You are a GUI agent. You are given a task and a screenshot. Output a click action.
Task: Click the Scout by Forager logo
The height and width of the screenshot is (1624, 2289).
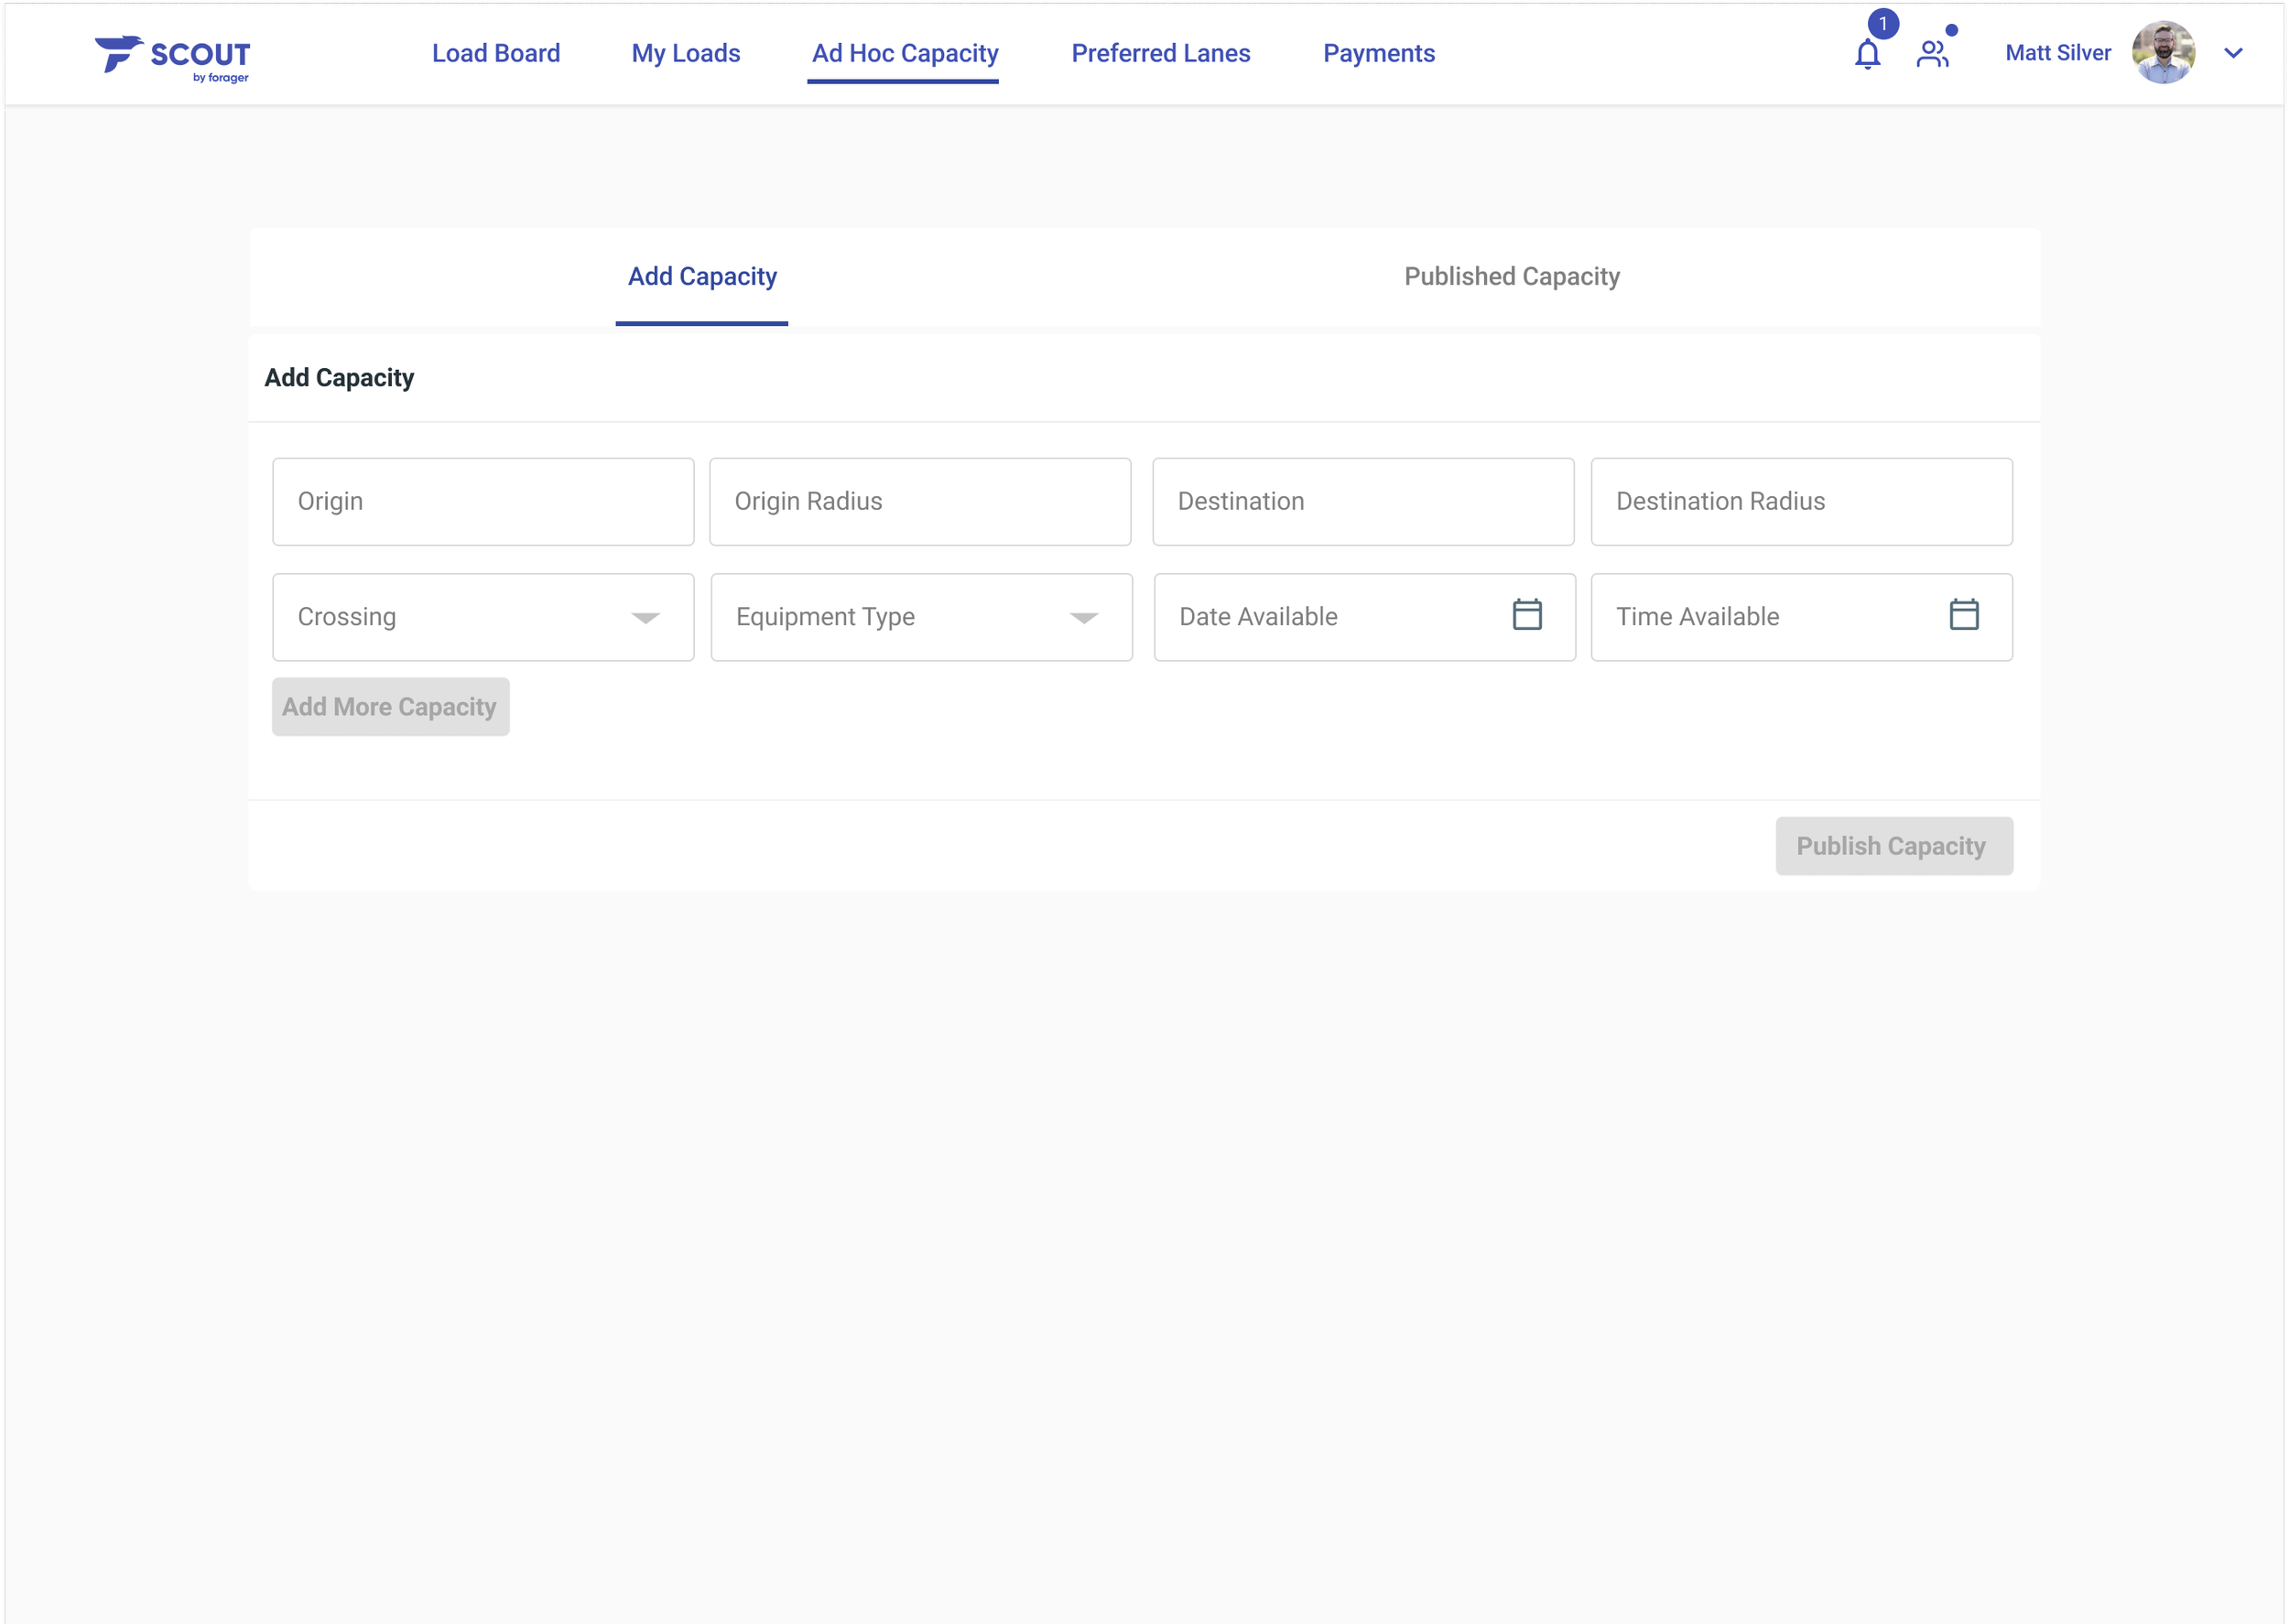coord(173,57)
